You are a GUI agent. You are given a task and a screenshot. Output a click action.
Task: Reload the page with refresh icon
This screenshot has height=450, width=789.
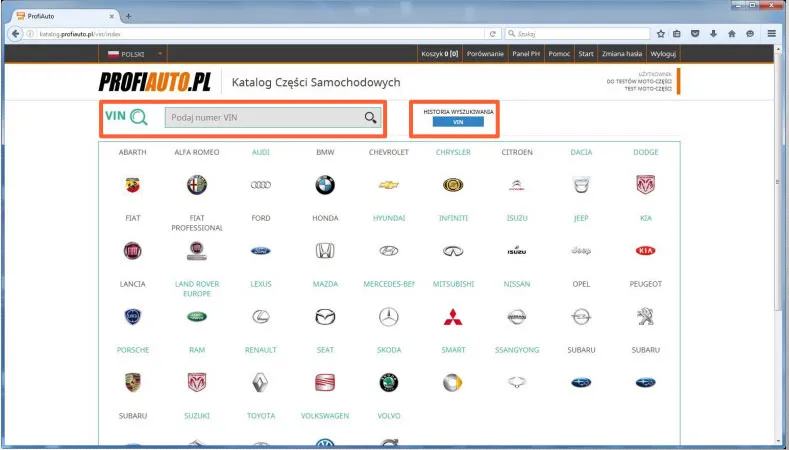(x=493, y=34)
